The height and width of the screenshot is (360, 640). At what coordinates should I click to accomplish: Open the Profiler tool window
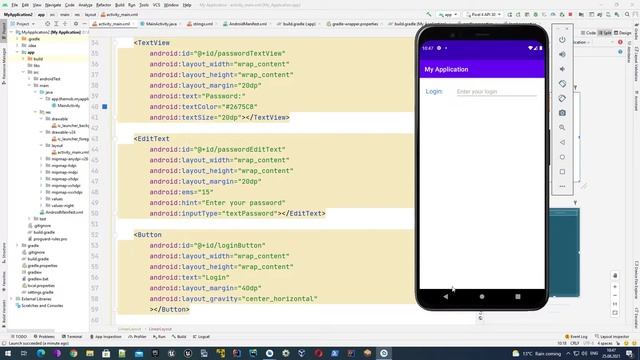point(138,337)
